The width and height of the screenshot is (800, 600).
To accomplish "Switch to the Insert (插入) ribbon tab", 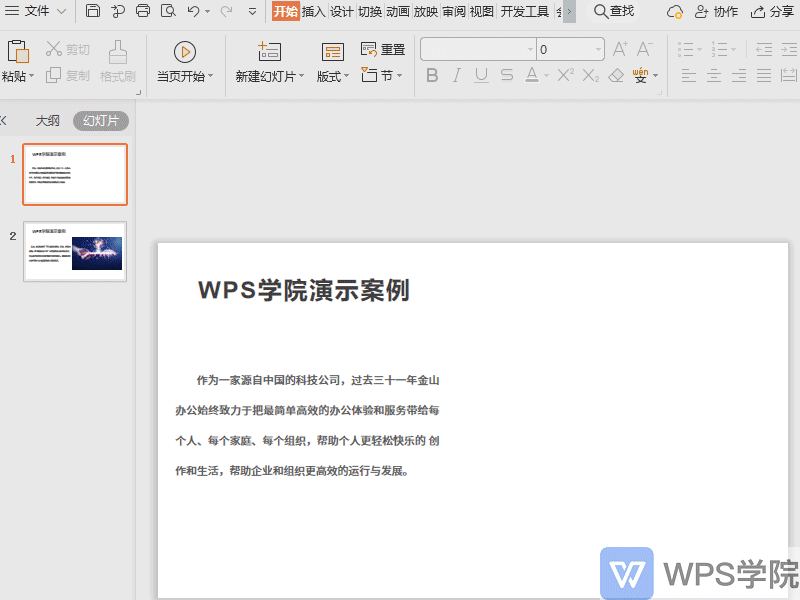I will (313, 11).
